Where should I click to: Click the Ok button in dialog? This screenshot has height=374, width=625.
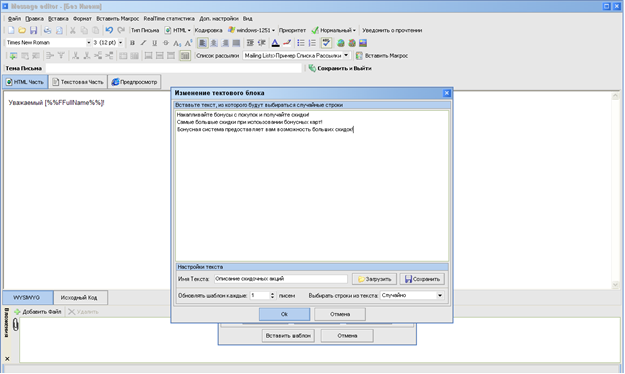click(284, 314)
